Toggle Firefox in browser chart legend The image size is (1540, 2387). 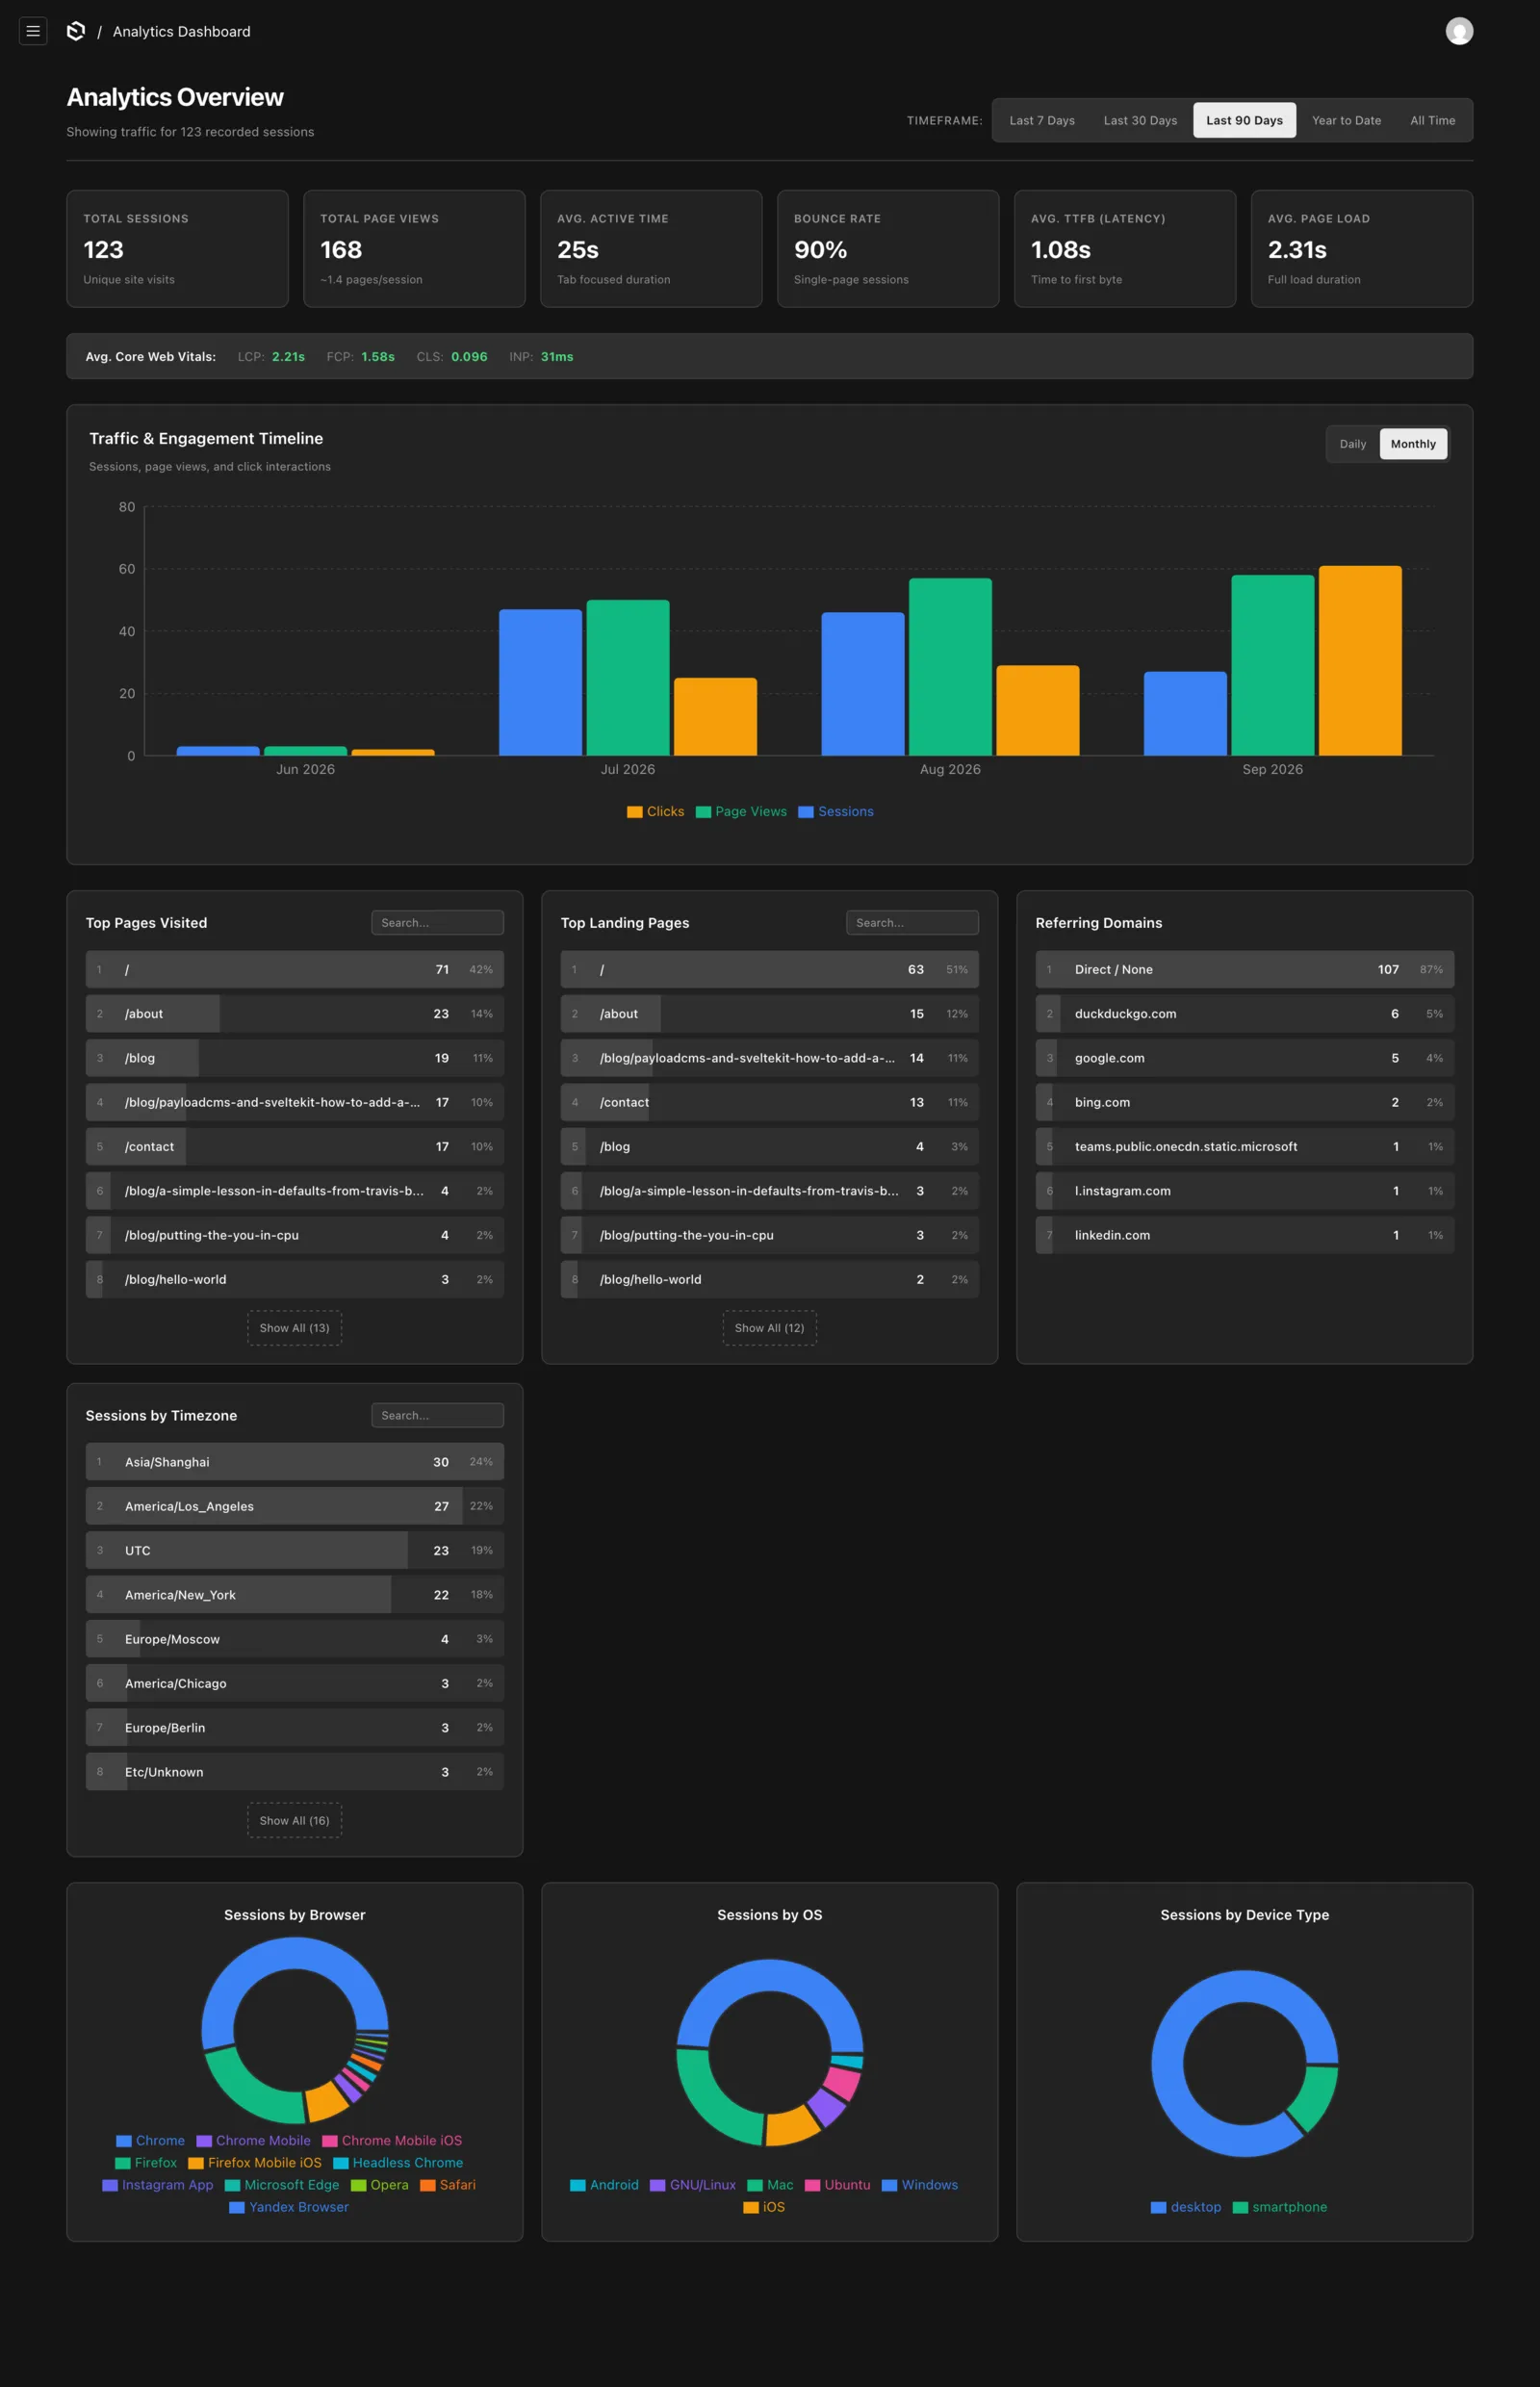[146, 2162]
